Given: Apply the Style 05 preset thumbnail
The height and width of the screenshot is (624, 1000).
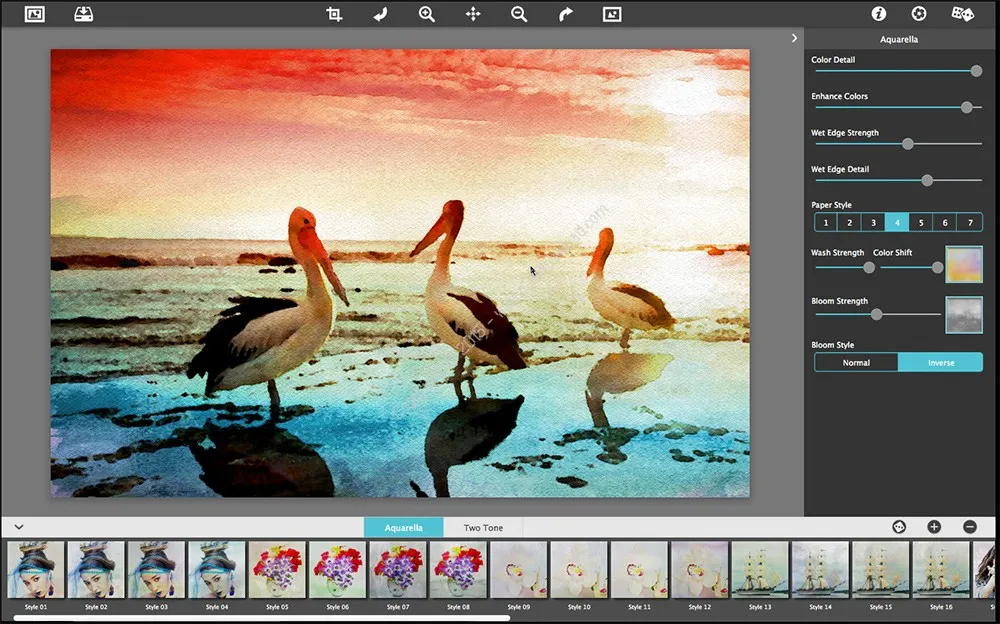Looking at the screenshot, I should pos(277,570).
